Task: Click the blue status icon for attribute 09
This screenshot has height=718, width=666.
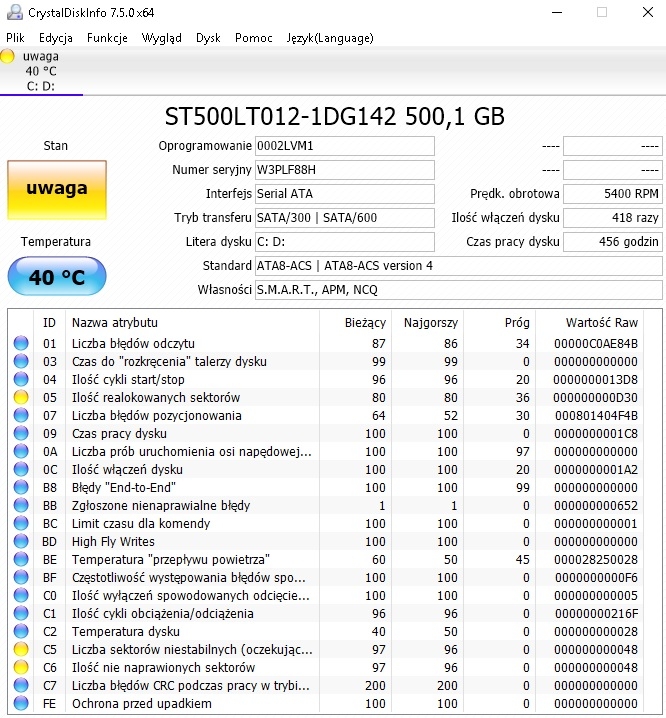Action: (21, 433)
